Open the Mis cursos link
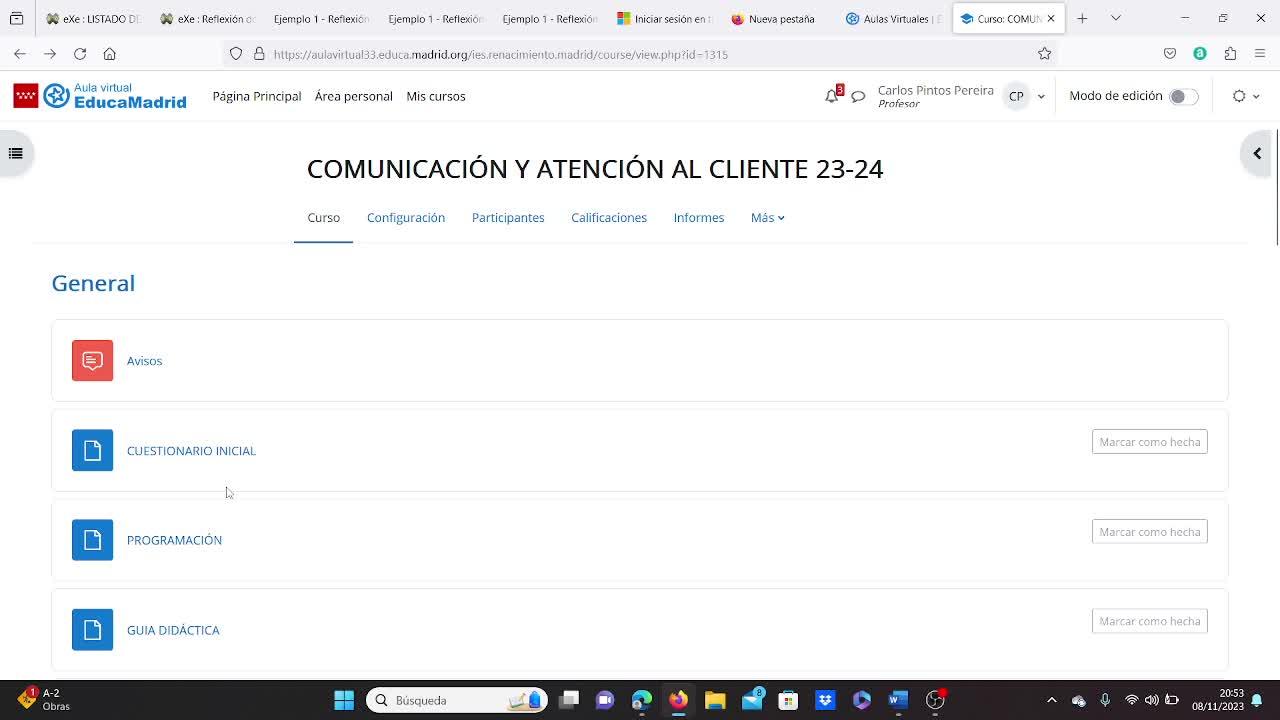This screenshot has height=720, width=1280. coord(436,96)
